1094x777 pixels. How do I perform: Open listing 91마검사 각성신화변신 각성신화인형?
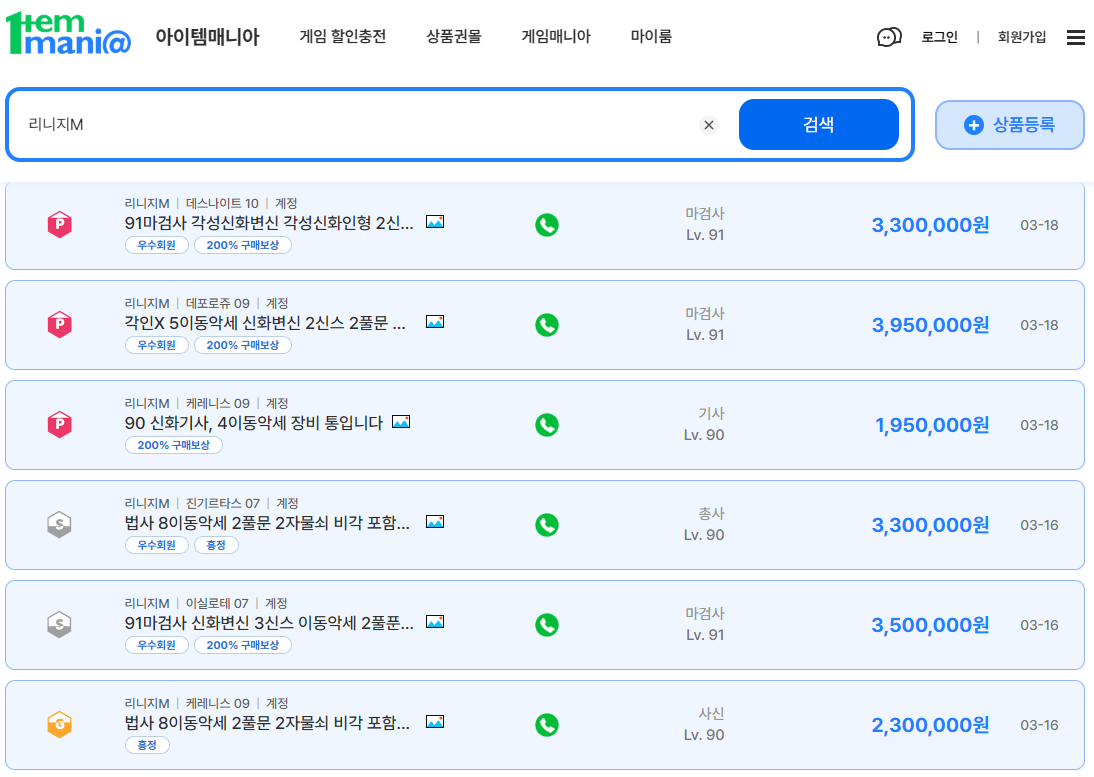coord(269,223)
